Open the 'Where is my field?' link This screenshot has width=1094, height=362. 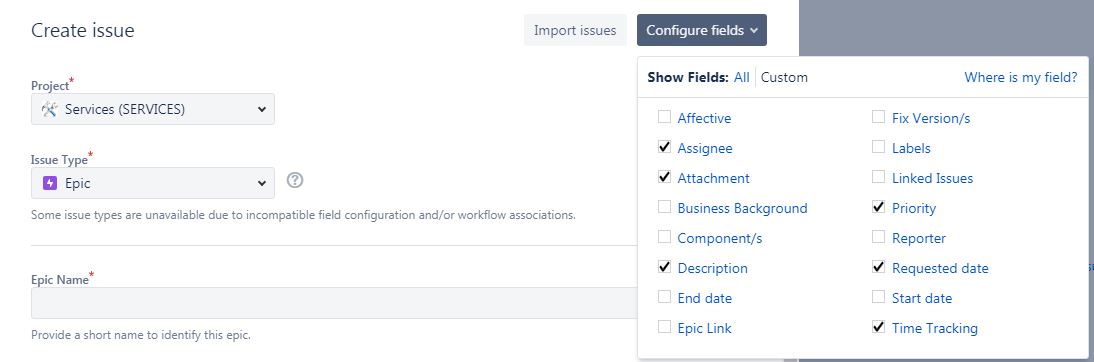[1021, 77]
